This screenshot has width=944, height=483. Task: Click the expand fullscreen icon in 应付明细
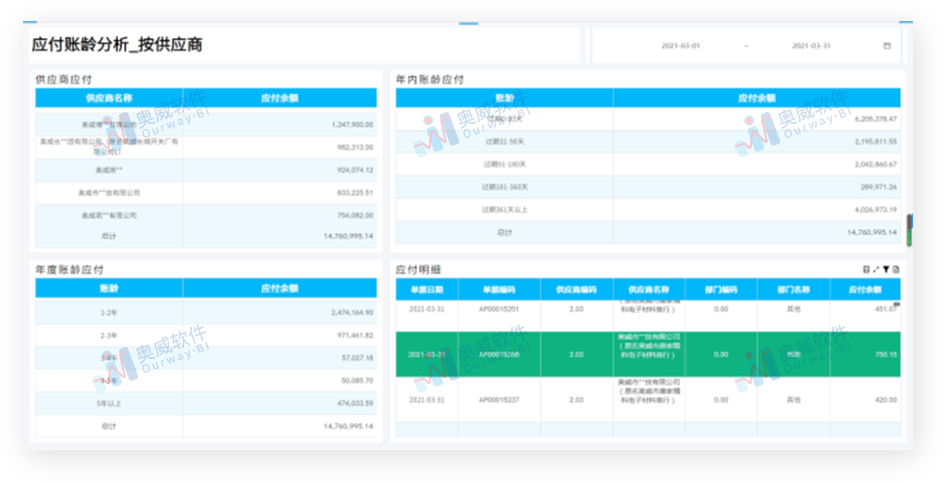tap(876, 270)
